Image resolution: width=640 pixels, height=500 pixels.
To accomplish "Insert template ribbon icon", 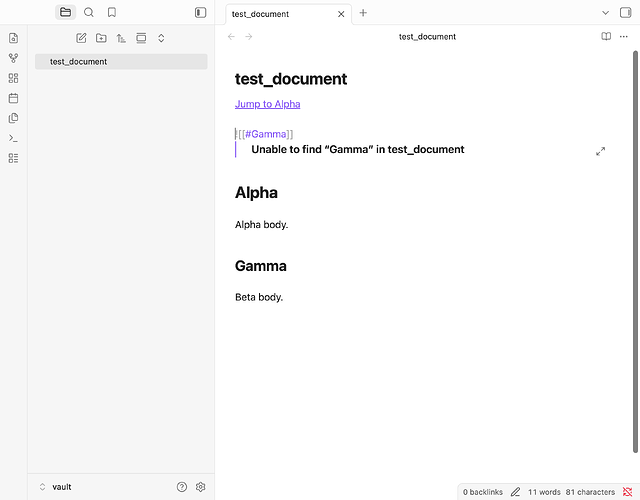I will pos(13,118).
